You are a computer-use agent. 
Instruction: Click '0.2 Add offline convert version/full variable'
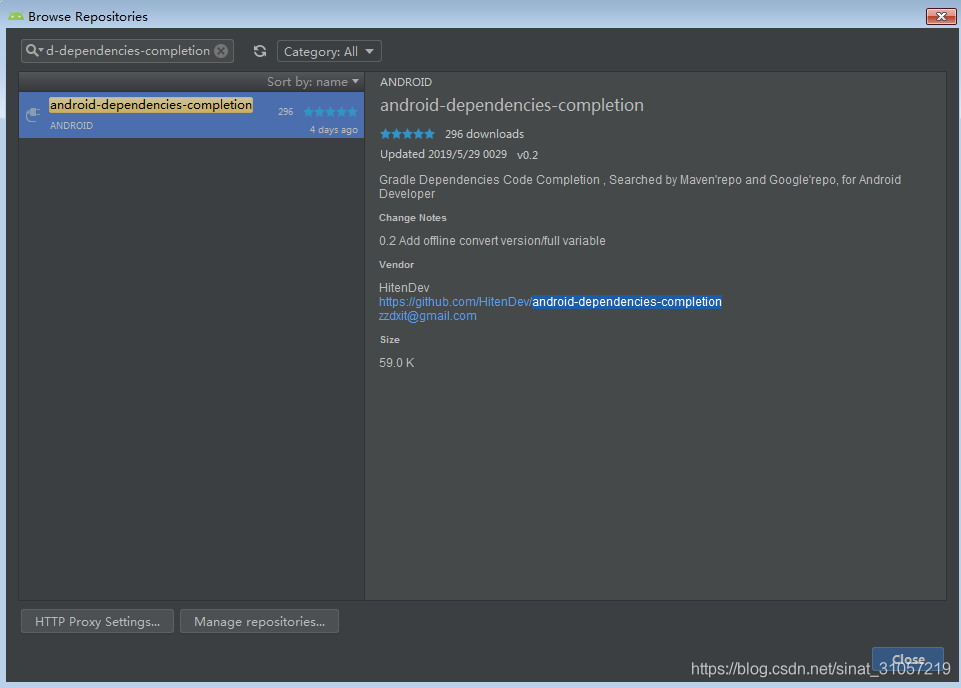tap(492, 241)
